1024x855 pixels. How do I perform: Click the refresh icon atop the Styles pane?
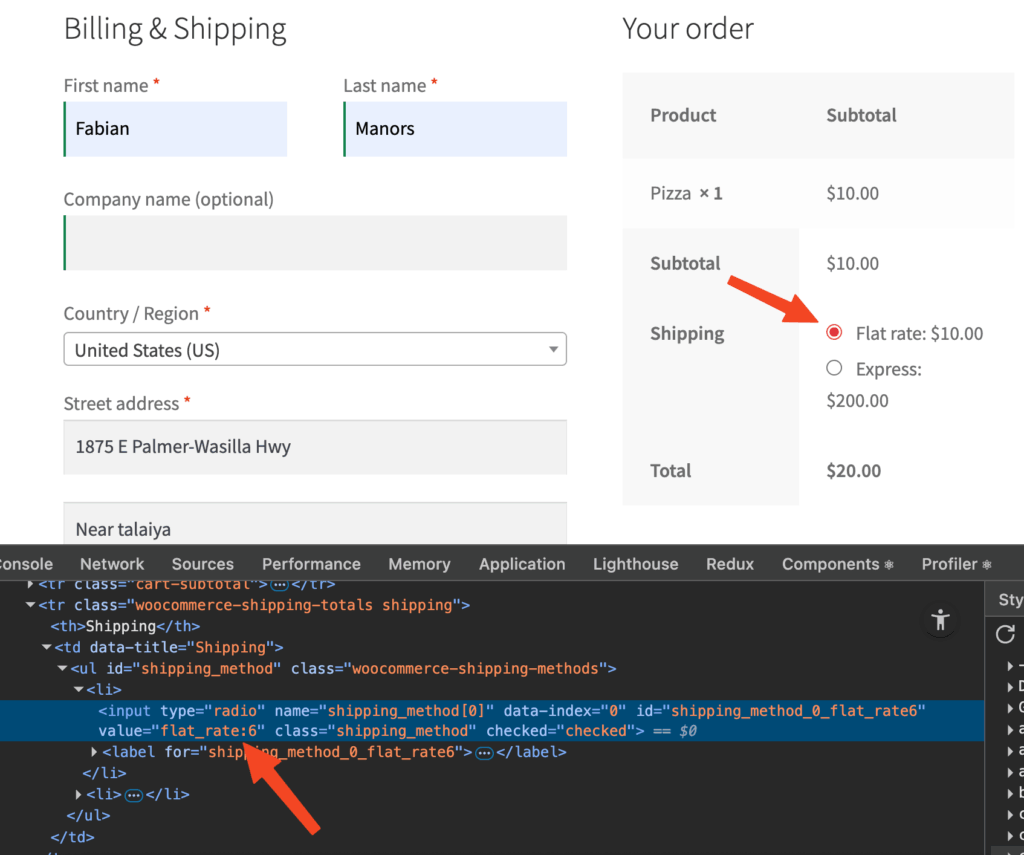click(x=1005, y=634)
